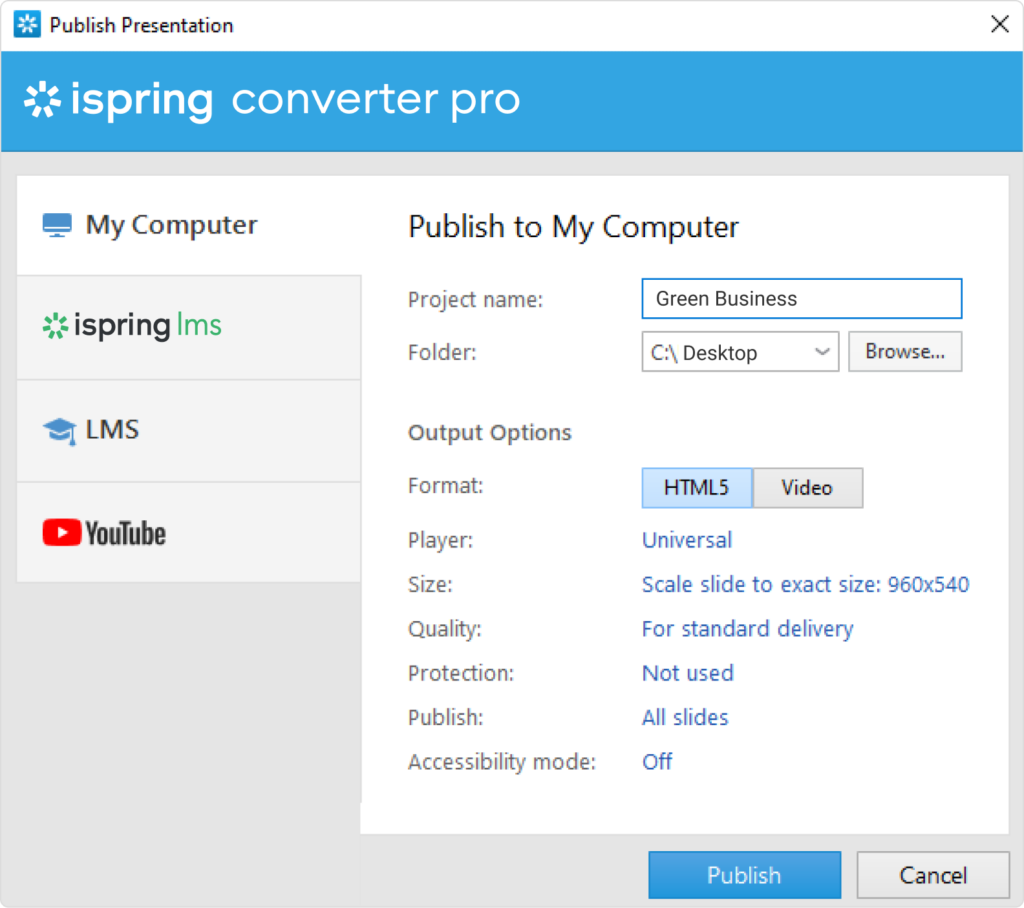This screenshot has height=908, width=1024.
Task: Open the Accessibility mode Off link
Action: (x=657, y=762)
